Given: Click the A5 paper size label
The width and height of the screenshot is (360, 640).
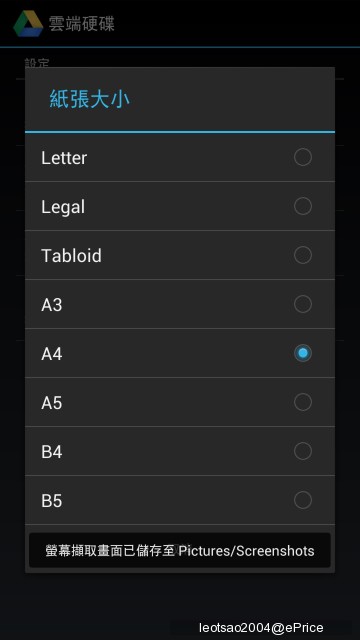Looking at the screenshot, I should pos(52,403).
